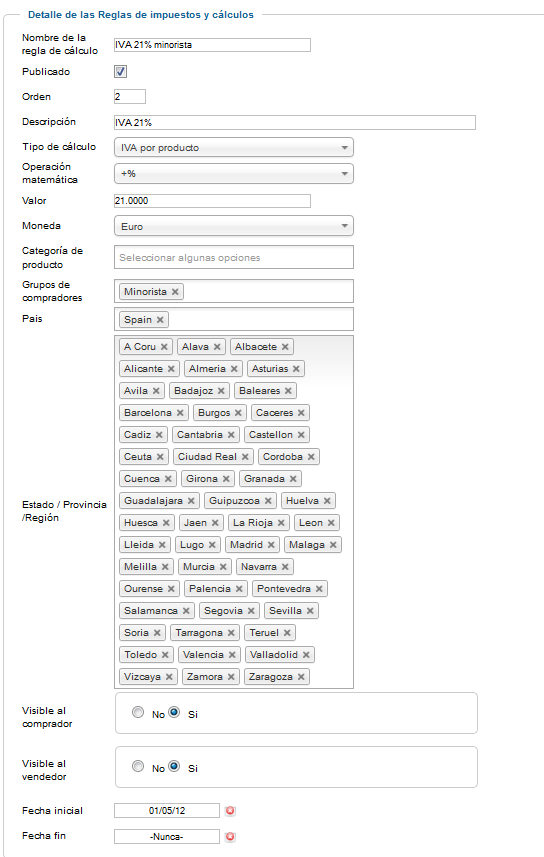
Task: Open the Tipo de cálculo dropdown
Action: coord(234,148)
